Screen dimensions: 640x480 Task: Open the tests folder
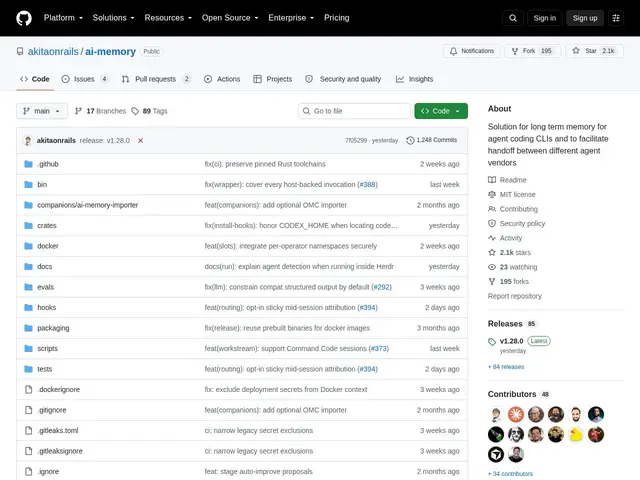tap(44, 369)
